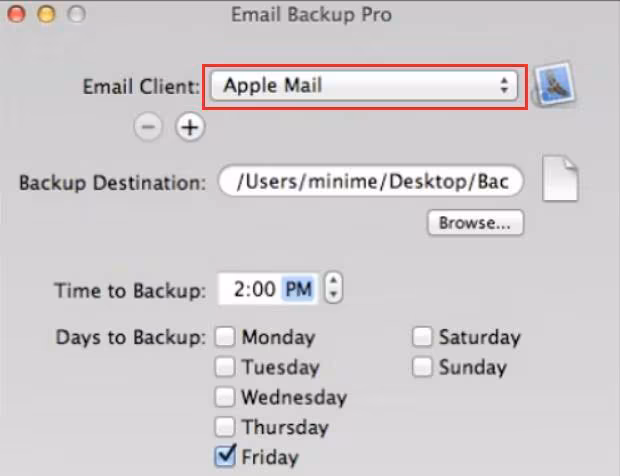Enable the Wednesday checkbox
Screen dimensions: 620x476
225,397
